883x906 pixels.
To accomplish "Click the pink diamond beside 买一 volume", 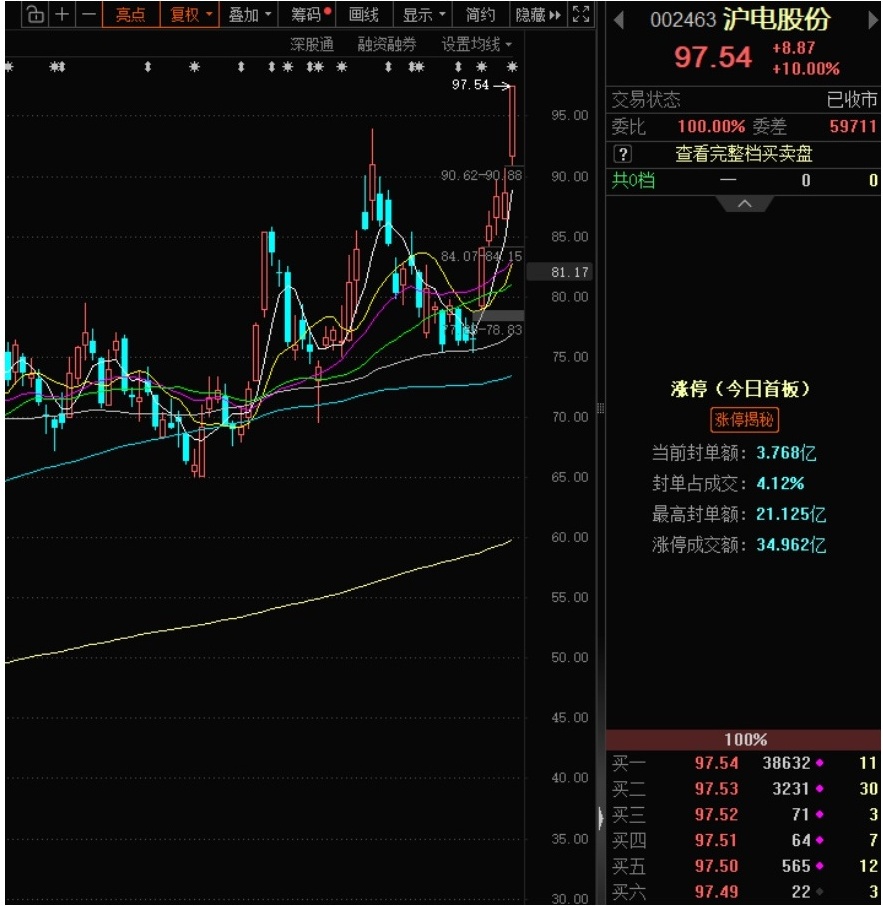I will 821,763.
